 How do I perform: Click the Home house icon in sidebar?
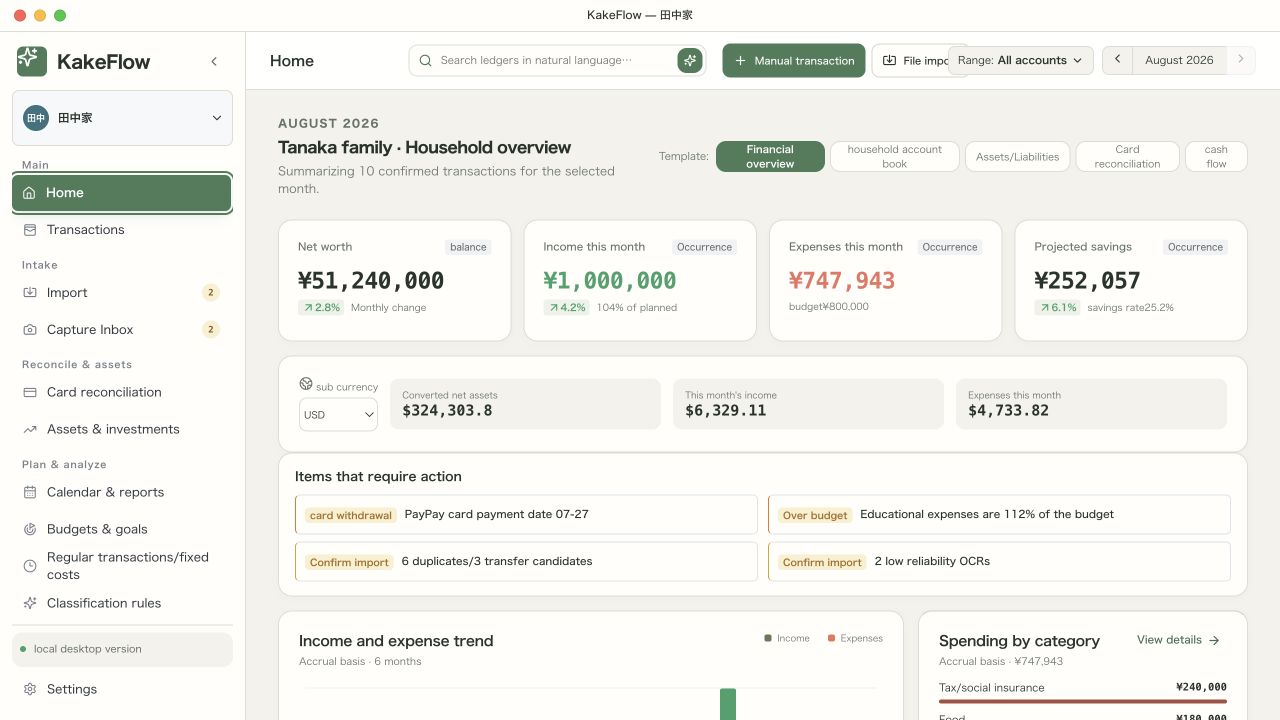29,193
